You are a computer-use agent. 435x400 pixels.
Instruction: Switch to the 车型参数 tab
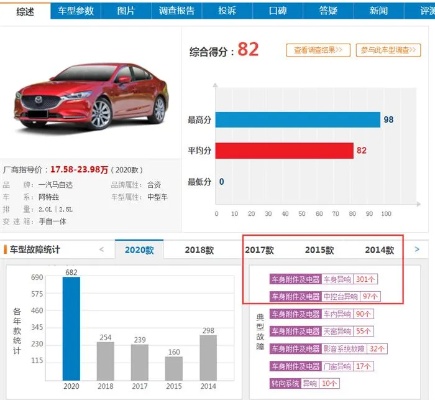tap(76, 11)
